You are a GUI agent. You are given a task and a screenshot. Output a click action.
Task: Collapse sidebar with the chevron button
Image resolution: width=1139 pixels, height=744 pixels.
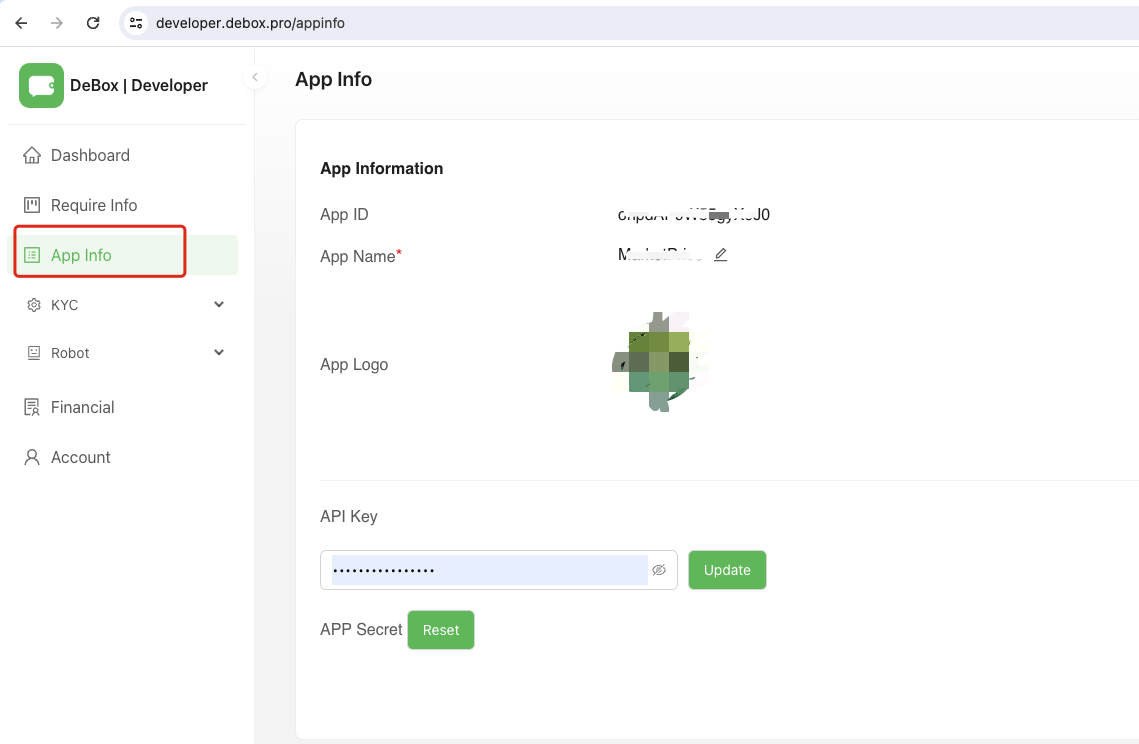point(255,77)
